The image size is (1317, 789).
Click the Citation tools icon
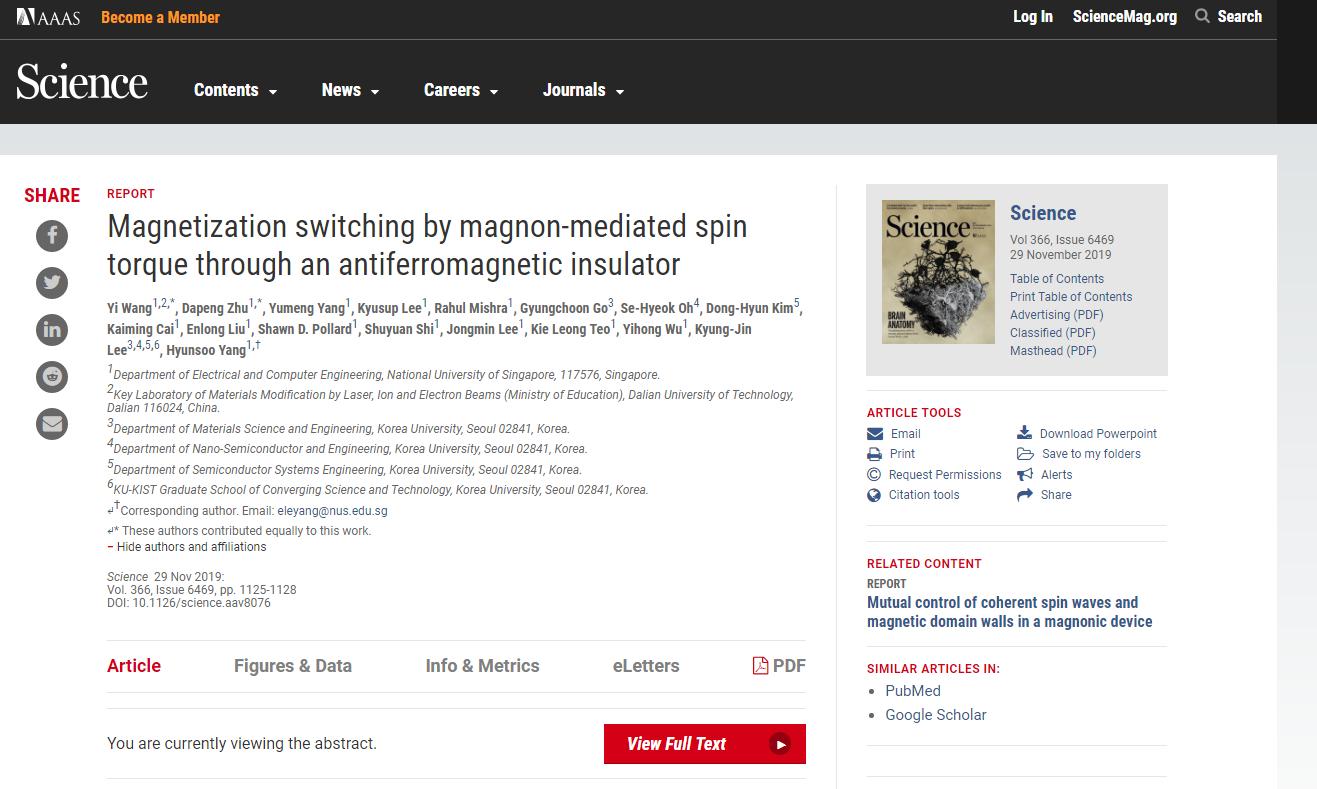[874, 494]
